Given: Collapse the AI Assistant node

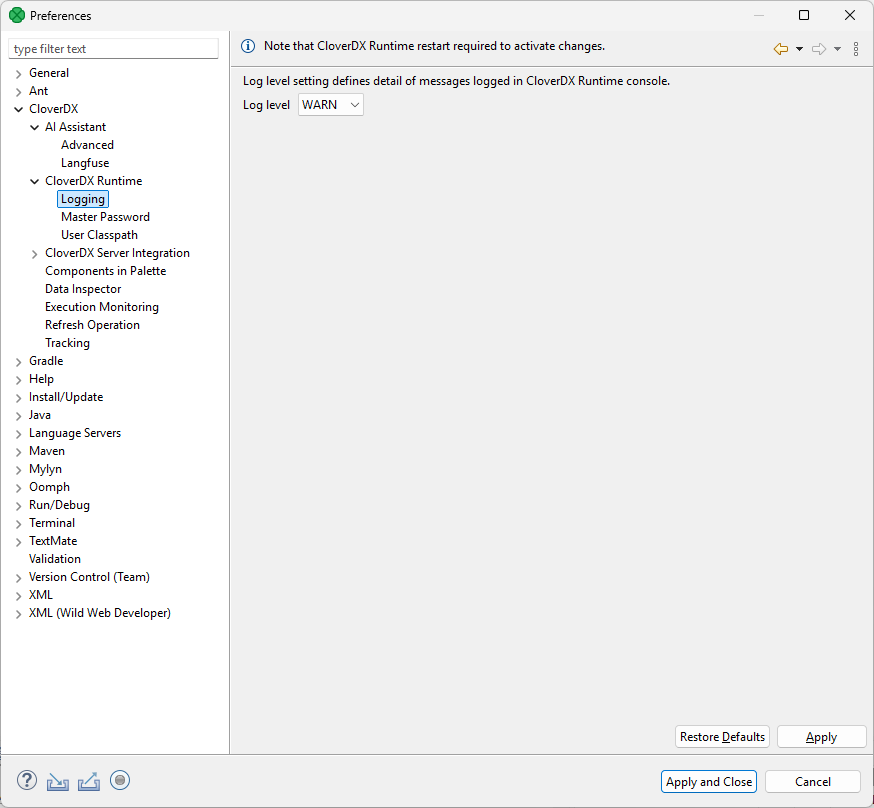Looking at the screenshot, I should (x=35, y=128).
